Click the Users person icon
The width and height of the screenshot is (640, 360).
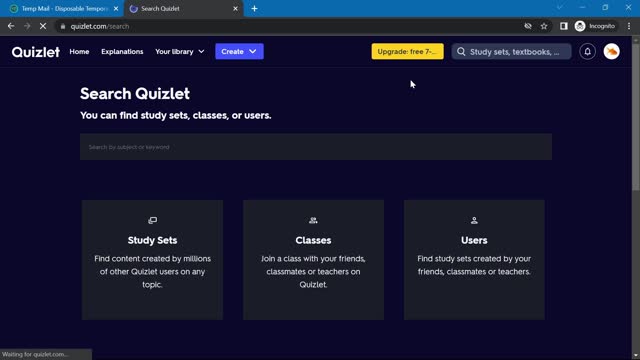pyautogui.click(x=474, y=220)
